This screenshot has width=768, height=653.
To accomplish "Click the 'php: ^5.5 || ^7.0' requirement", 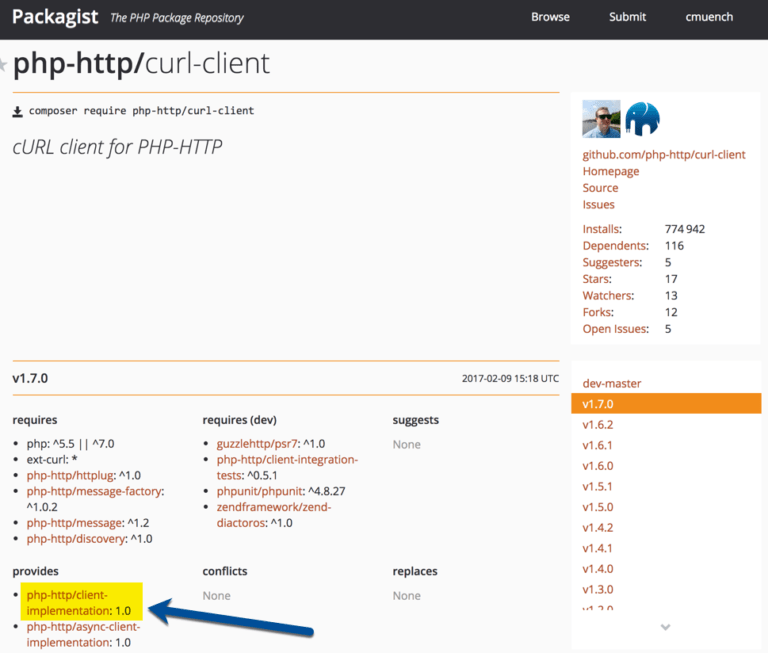I will 70,444.
